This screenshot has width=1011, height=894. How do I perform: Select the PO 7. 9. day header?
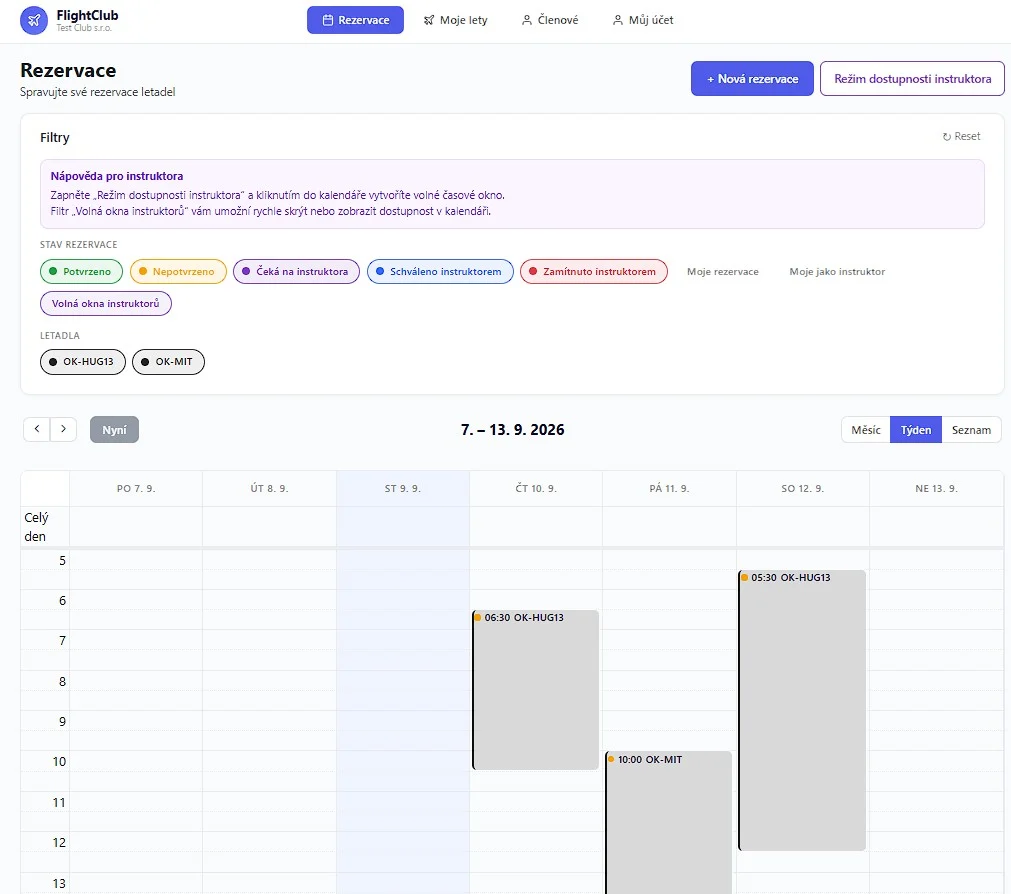point(136,489)
